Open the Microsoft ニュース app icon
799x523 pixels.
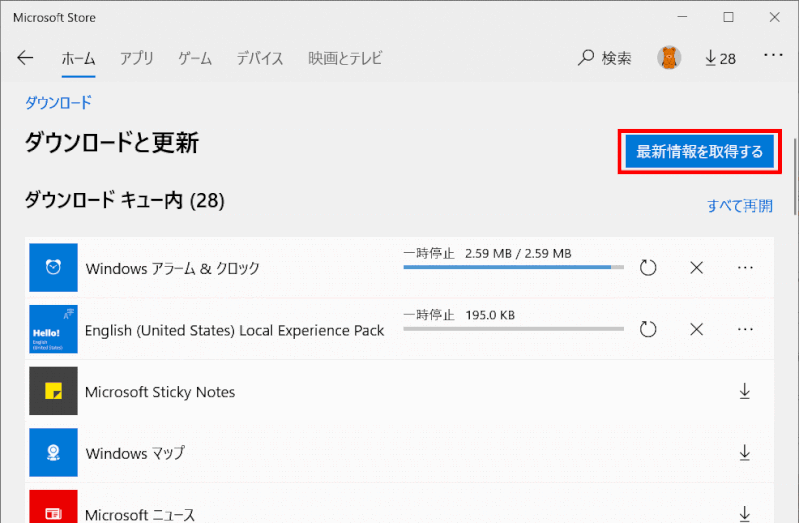54,507
